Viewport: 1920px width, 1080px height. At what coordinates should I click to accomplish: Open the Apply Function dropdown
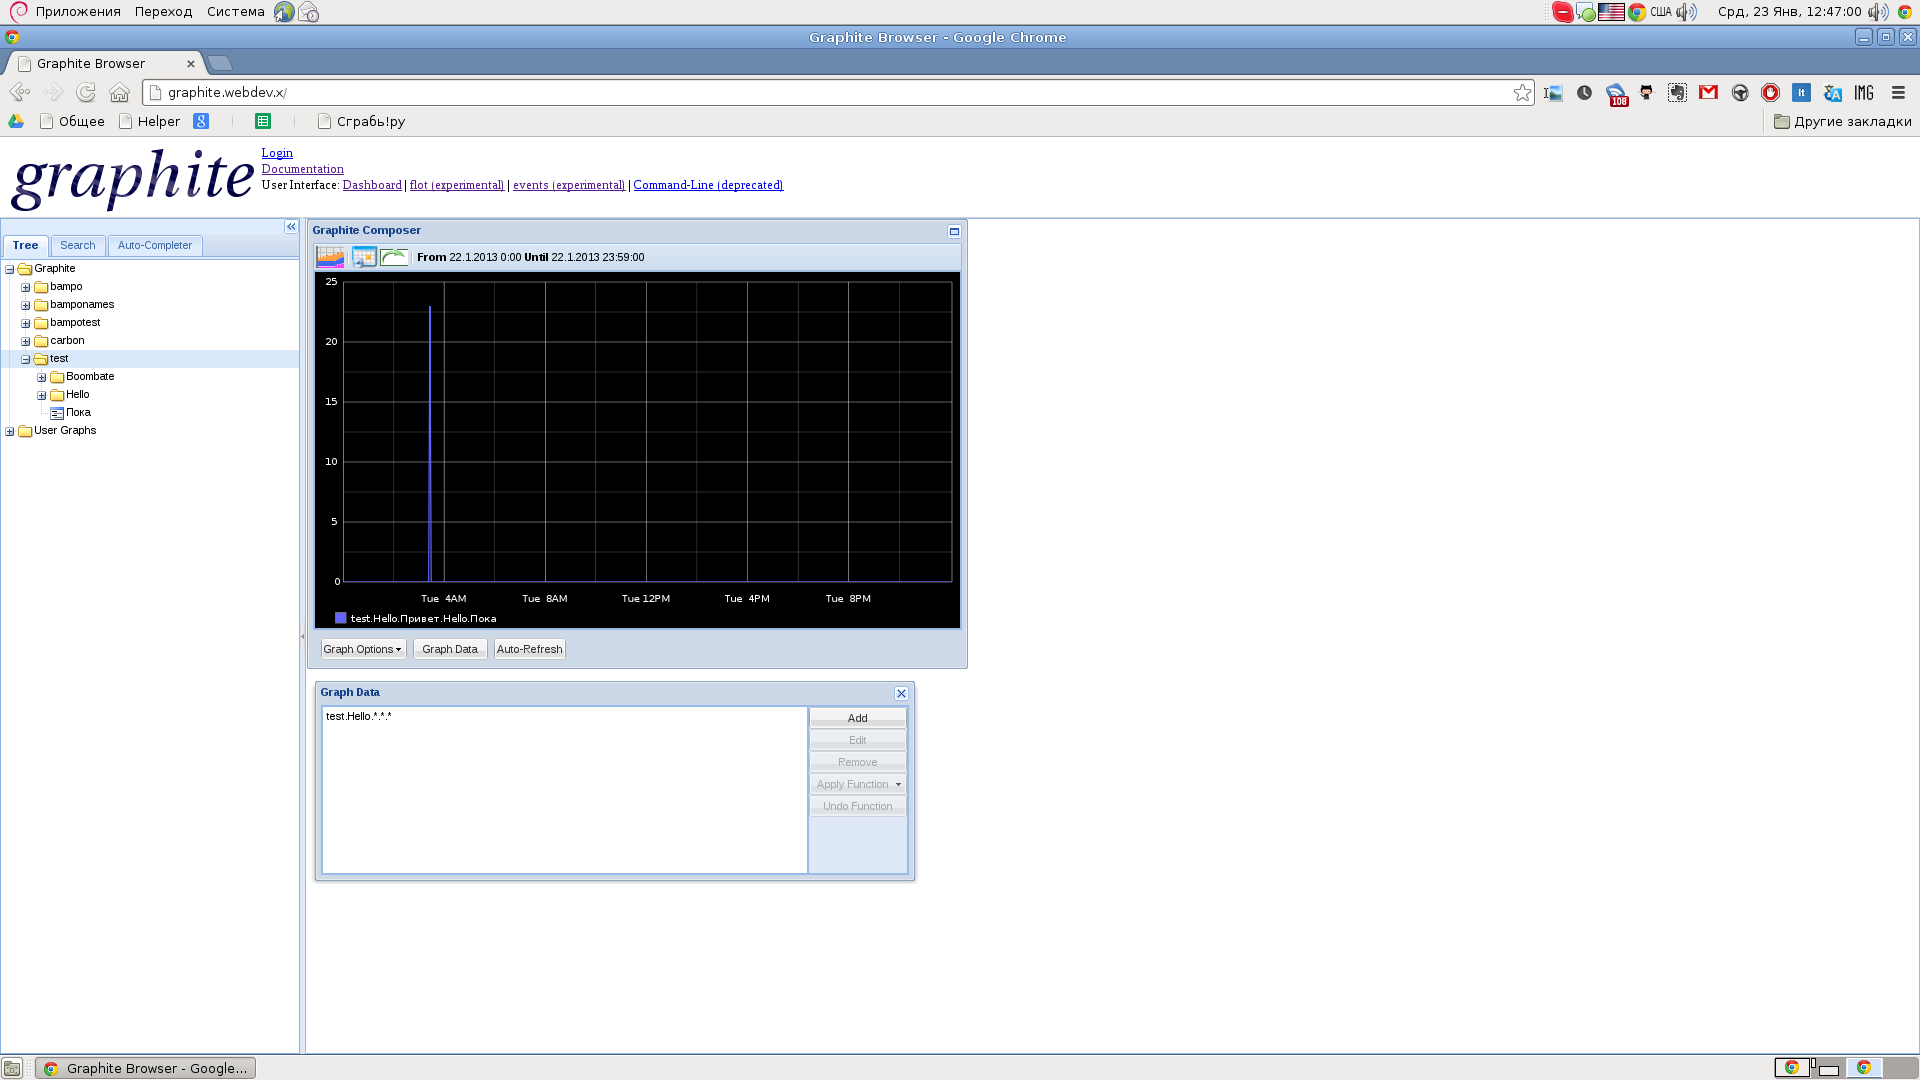pos(858,784)
